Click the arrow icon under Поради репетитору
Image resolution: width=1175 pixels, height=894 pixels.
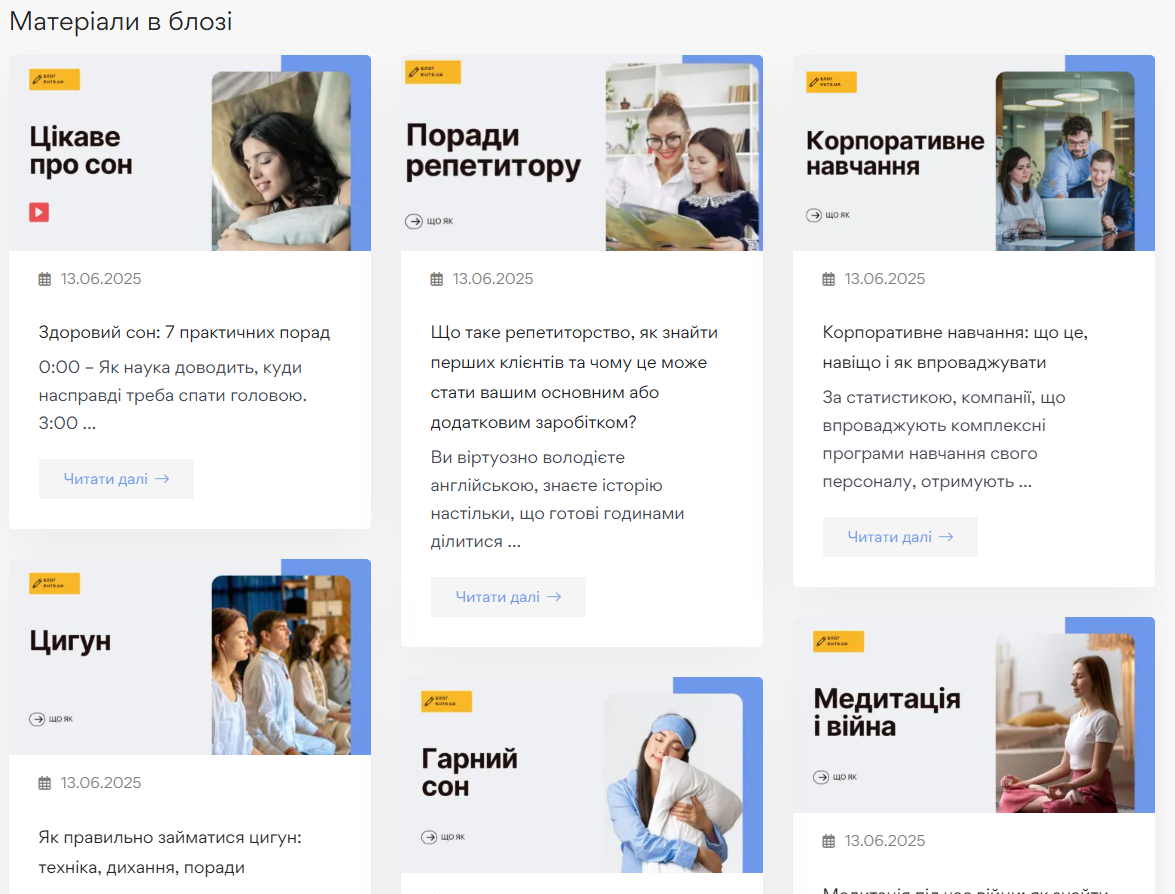(414, 221)
